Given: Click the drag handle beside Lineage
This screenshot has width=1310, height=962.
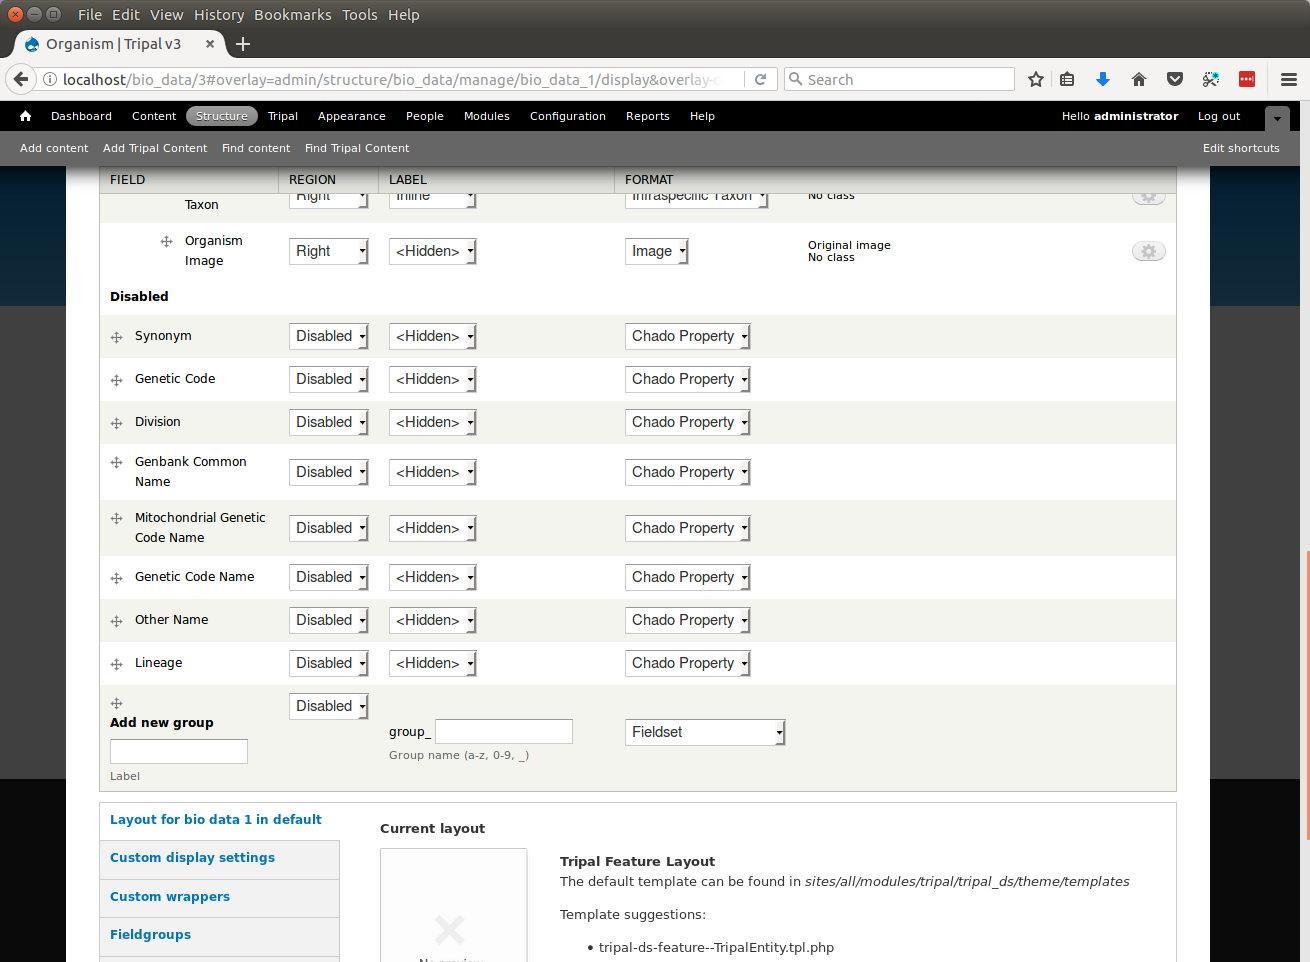Looking at the screenshot, I should [116, 664].
